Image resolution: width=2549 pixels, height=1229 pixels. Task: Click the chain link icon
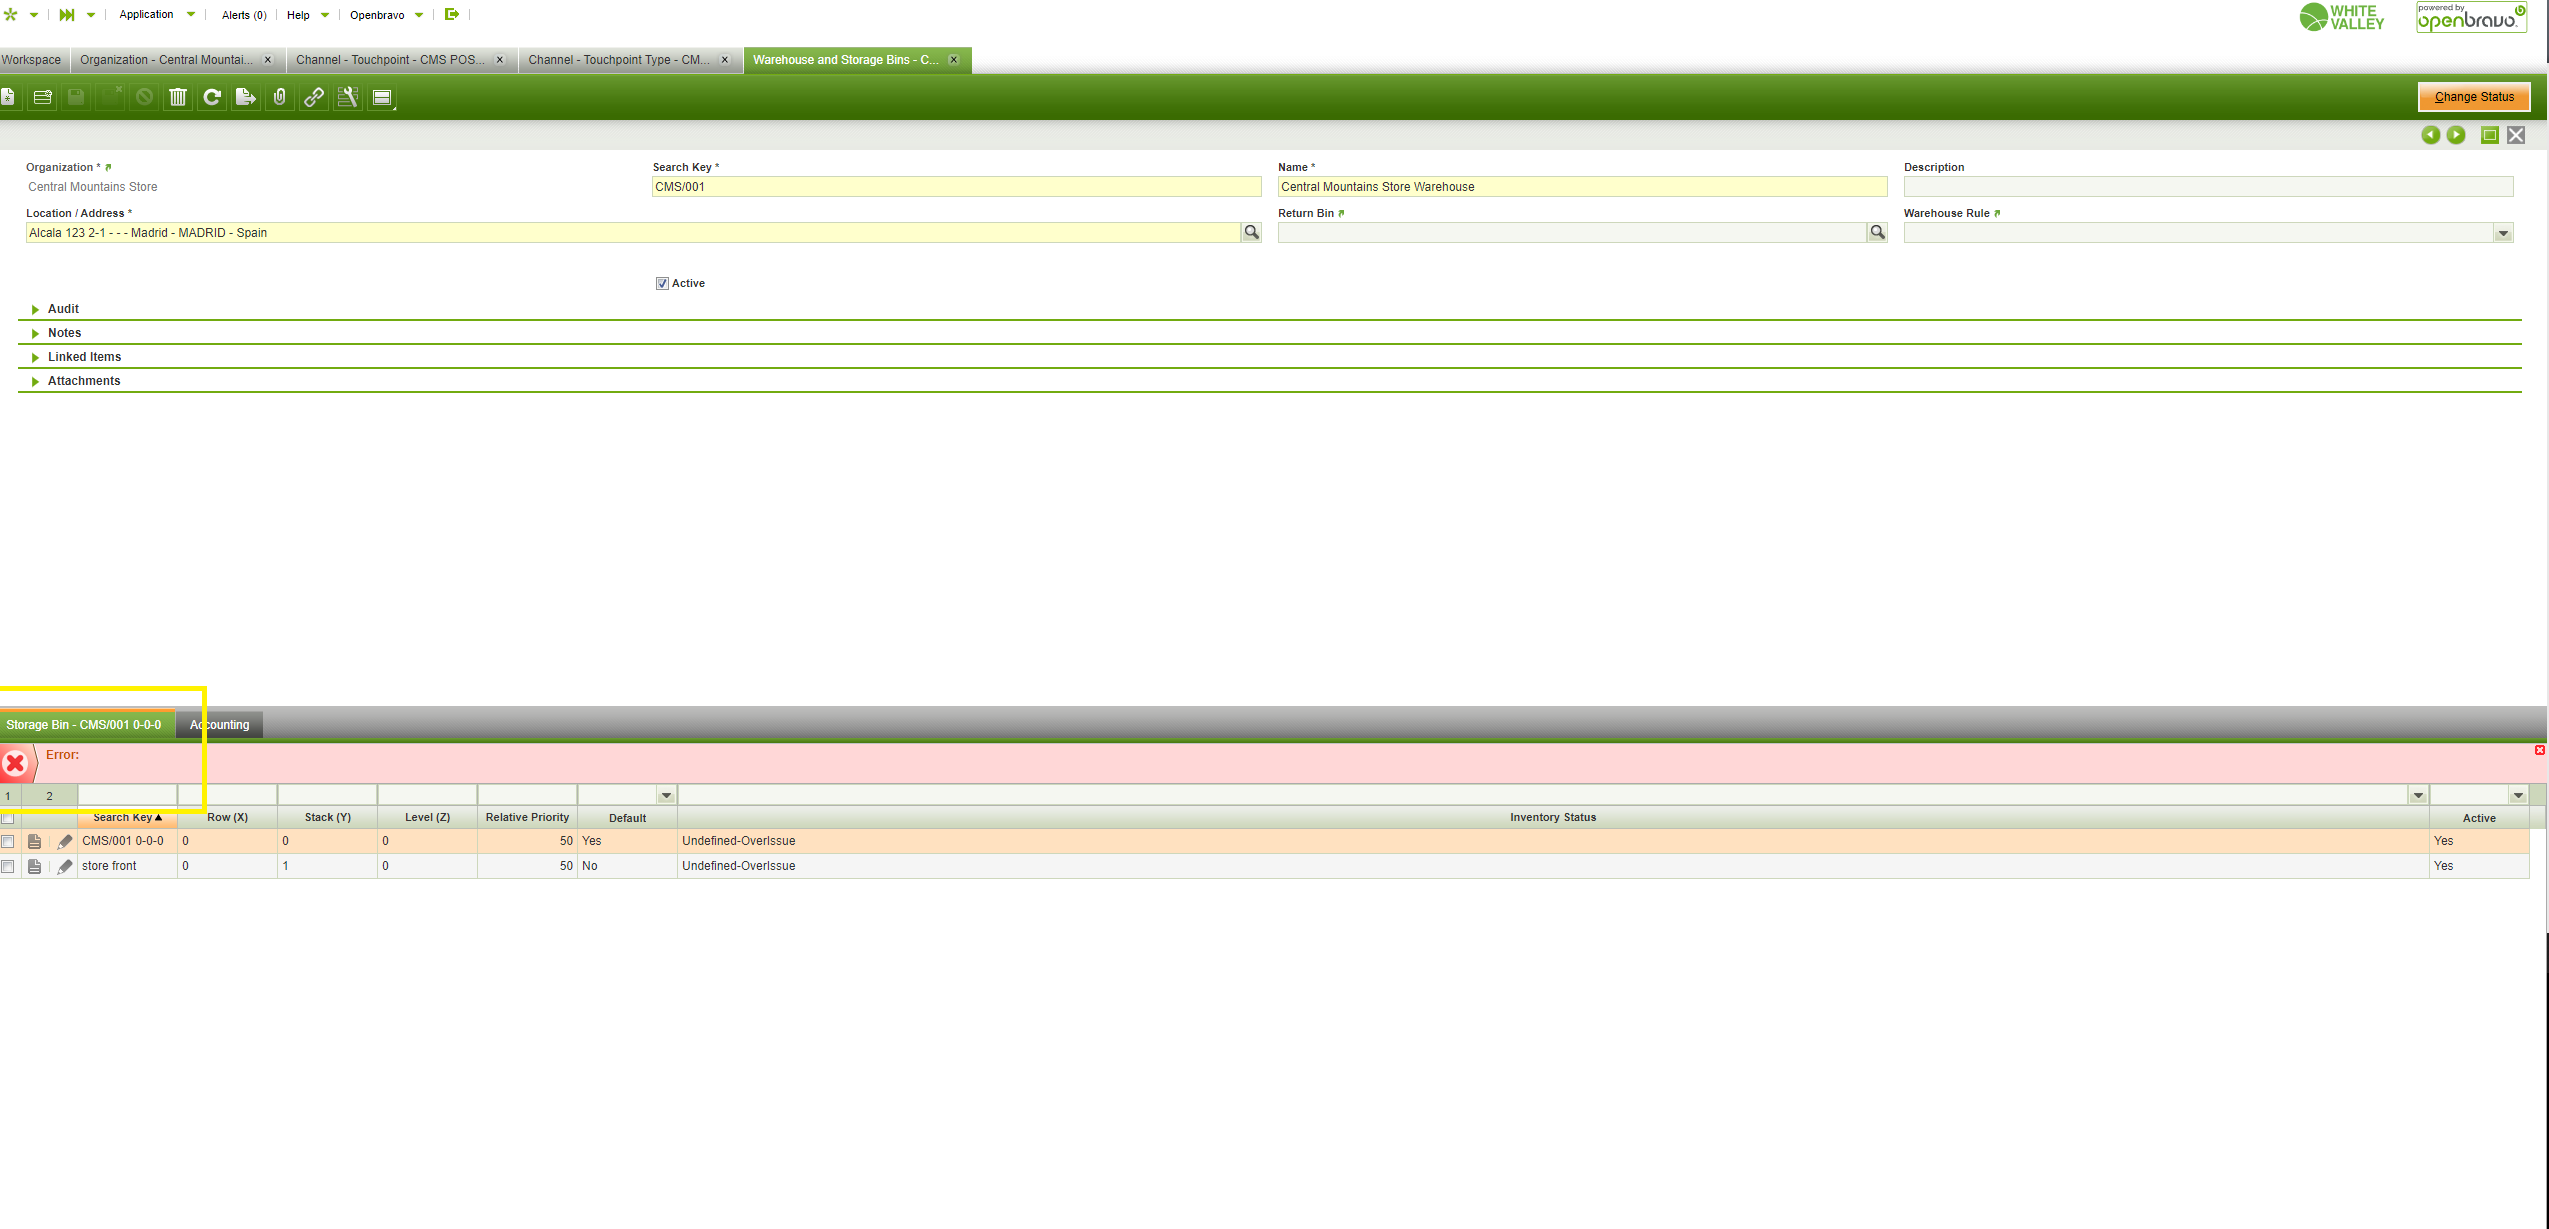pos(314,97)
